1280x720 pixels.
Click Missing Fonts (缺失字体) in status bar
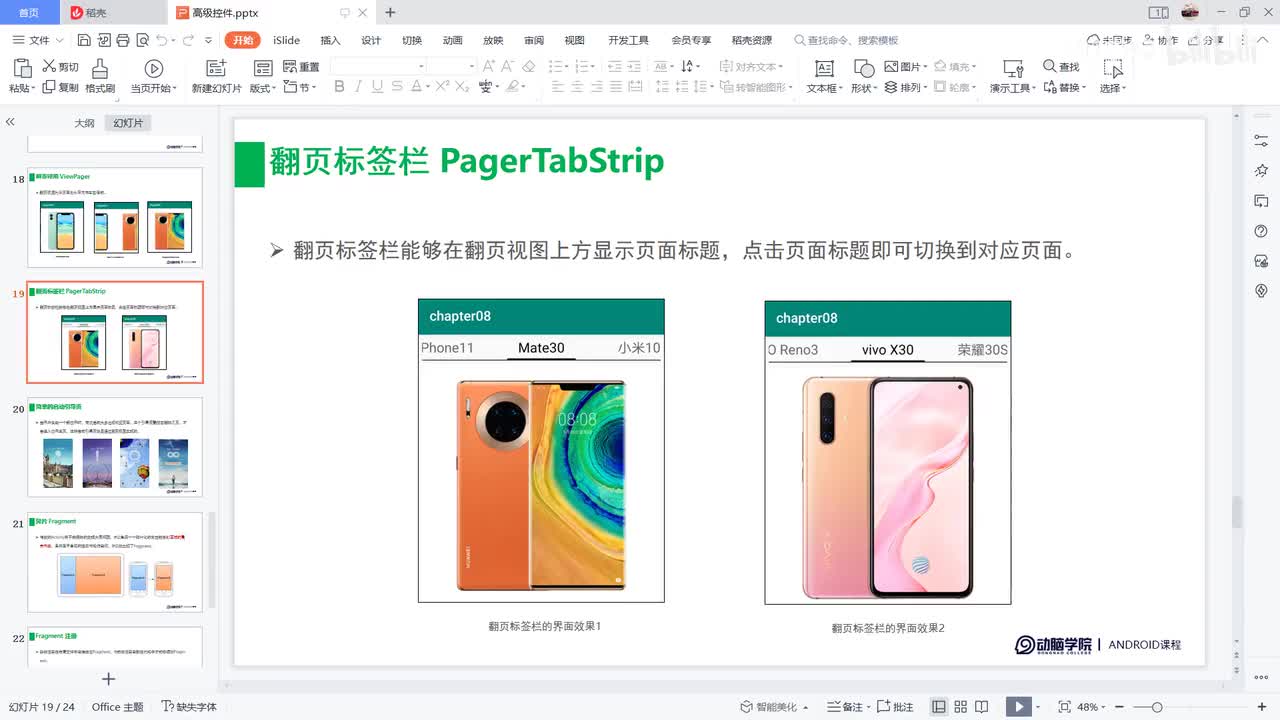pos(190,707)
